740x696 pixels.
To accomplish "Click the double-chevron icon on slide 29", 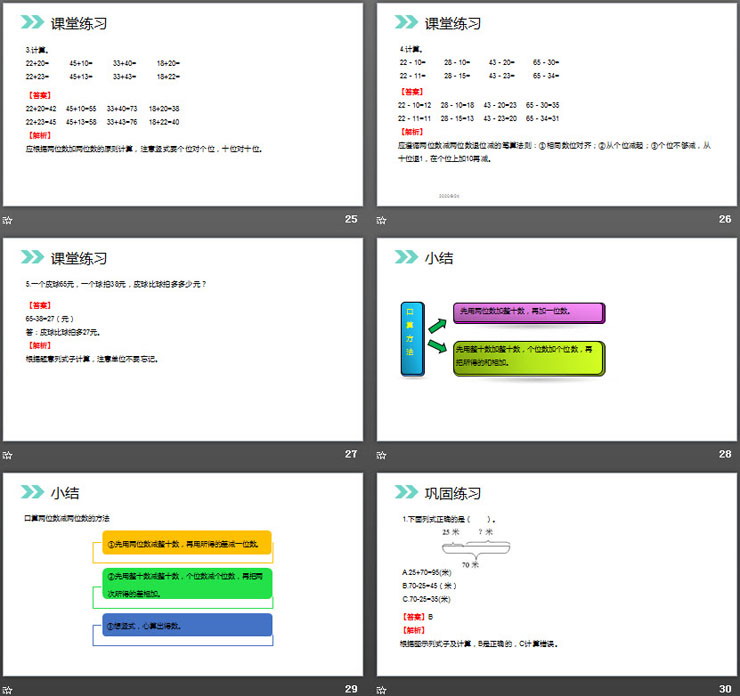I will pos(32,492).
